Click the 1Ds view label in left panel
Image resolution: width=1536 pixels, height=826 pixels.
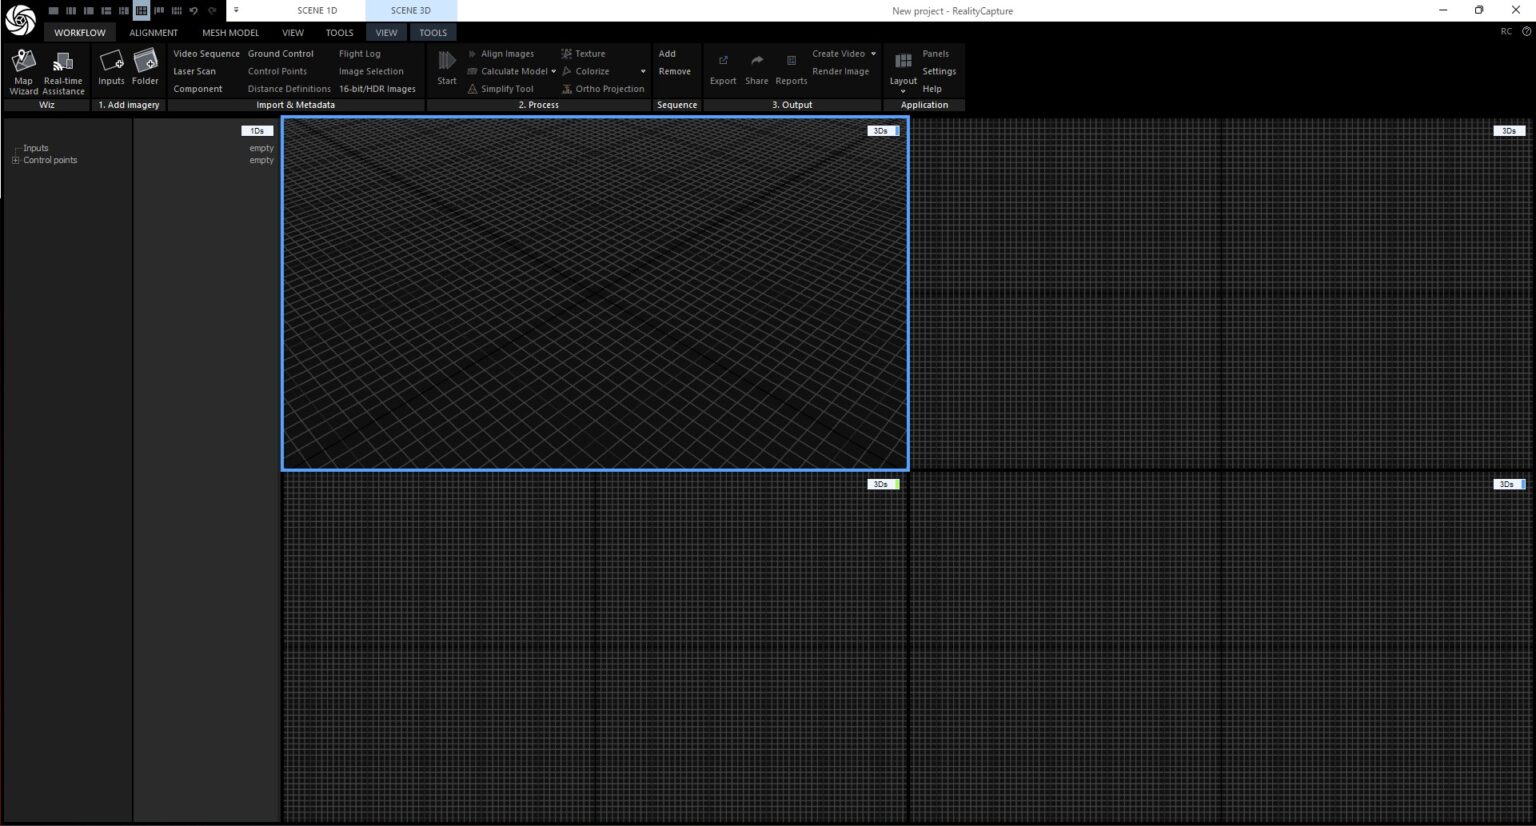pos(257,131)
